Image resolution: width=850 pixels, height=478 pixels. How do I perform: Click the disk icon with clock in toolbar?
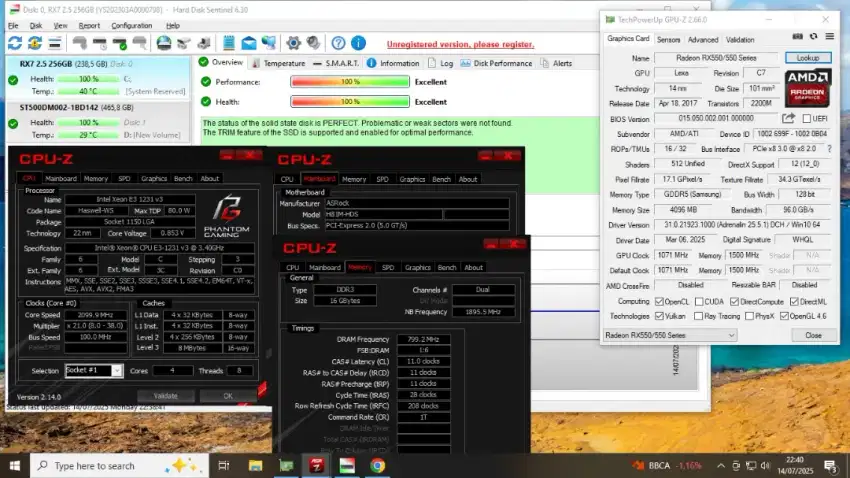(x=100, y=43)
